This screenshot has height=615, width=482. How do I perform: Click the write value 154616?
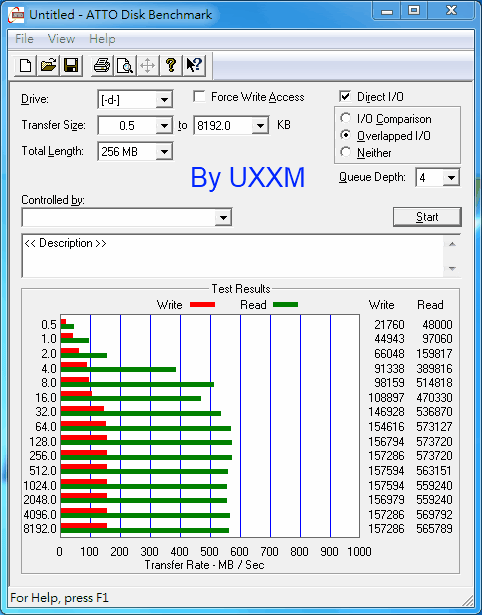[386, 427]
